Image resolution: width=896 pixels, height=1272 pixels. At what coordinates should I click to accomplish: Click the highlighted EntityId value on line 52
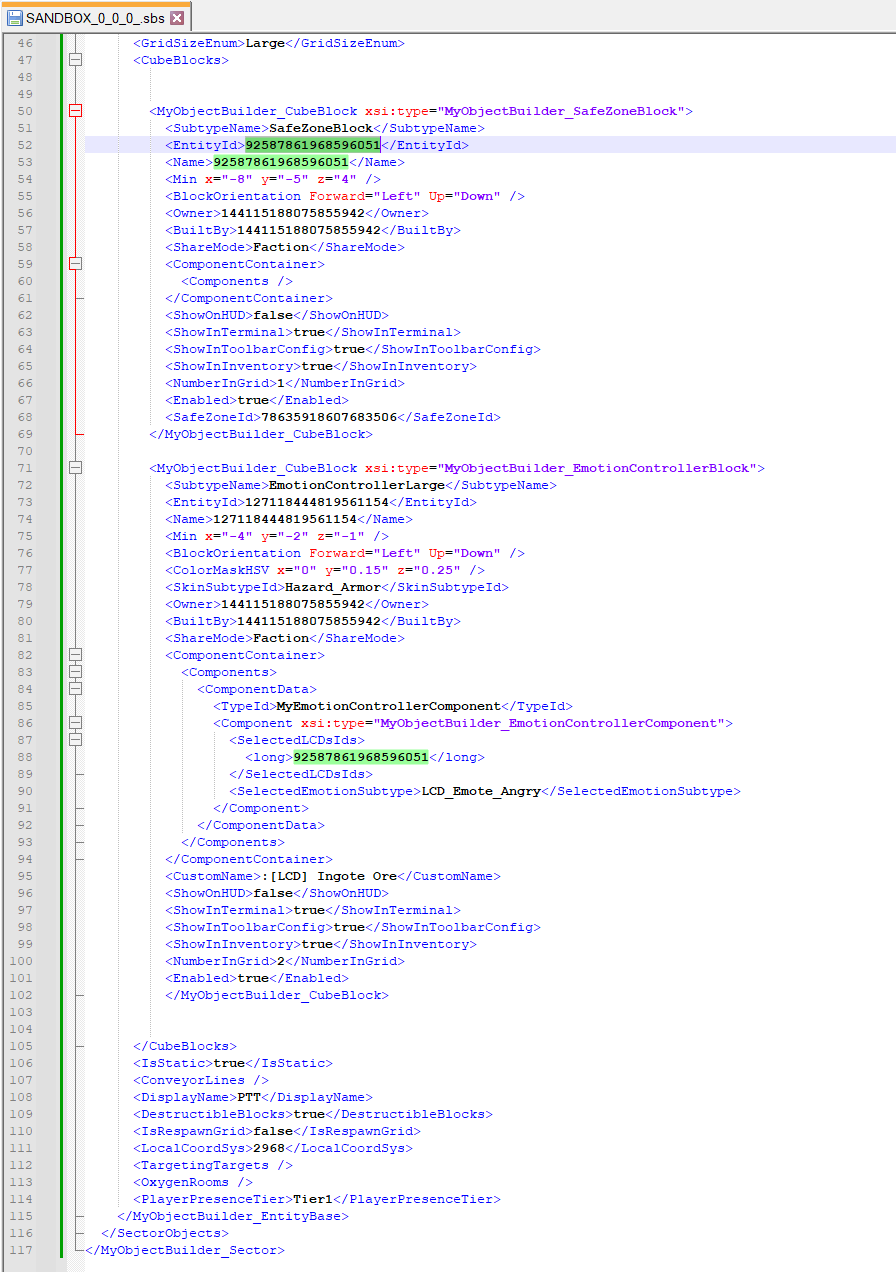313,145
